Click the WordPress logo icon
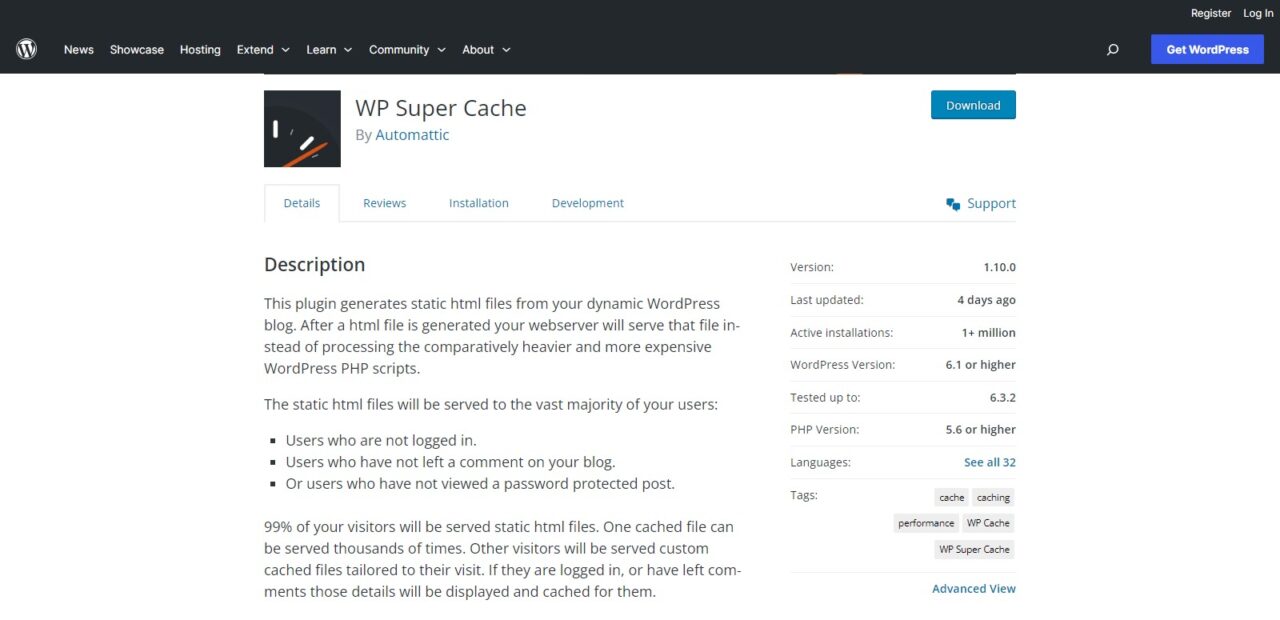The width and height of the screenshot is (1280, 620). 27,49
